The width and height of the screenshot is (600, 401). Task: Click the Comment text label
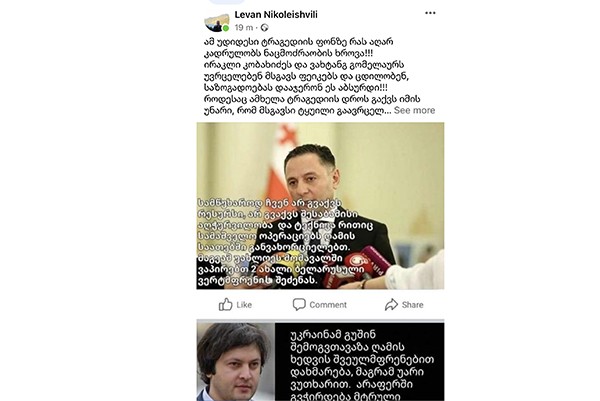coord(328,305)
